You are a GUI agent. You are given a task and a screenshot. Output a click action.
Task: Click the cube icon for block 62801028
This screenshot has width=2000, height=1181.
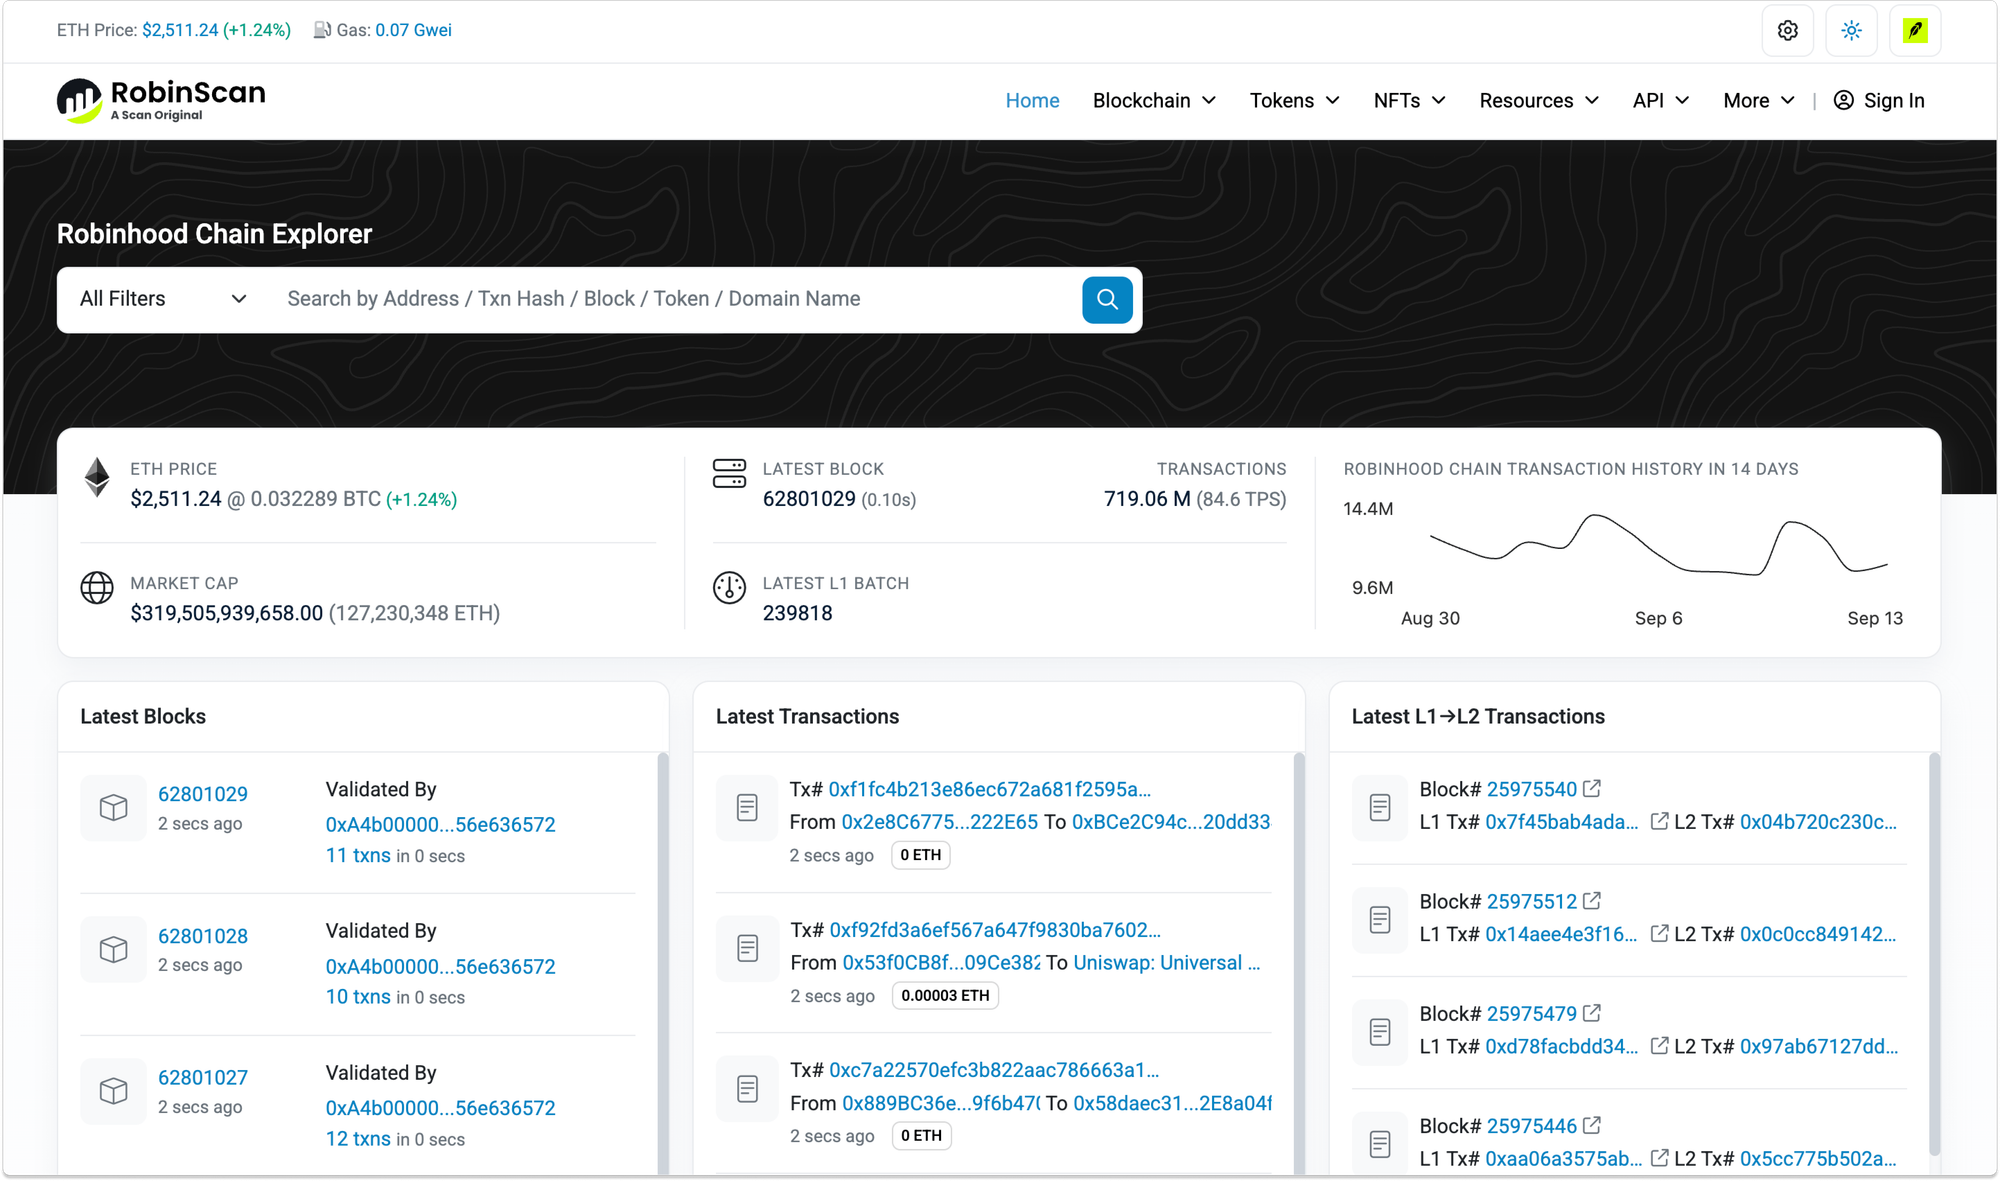point(114,949)
